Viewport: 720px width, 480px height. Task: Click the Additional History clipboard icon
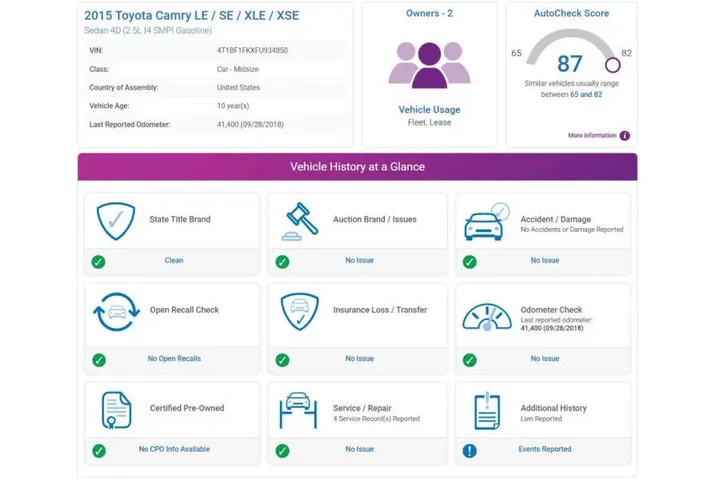[x=487, y=409]
